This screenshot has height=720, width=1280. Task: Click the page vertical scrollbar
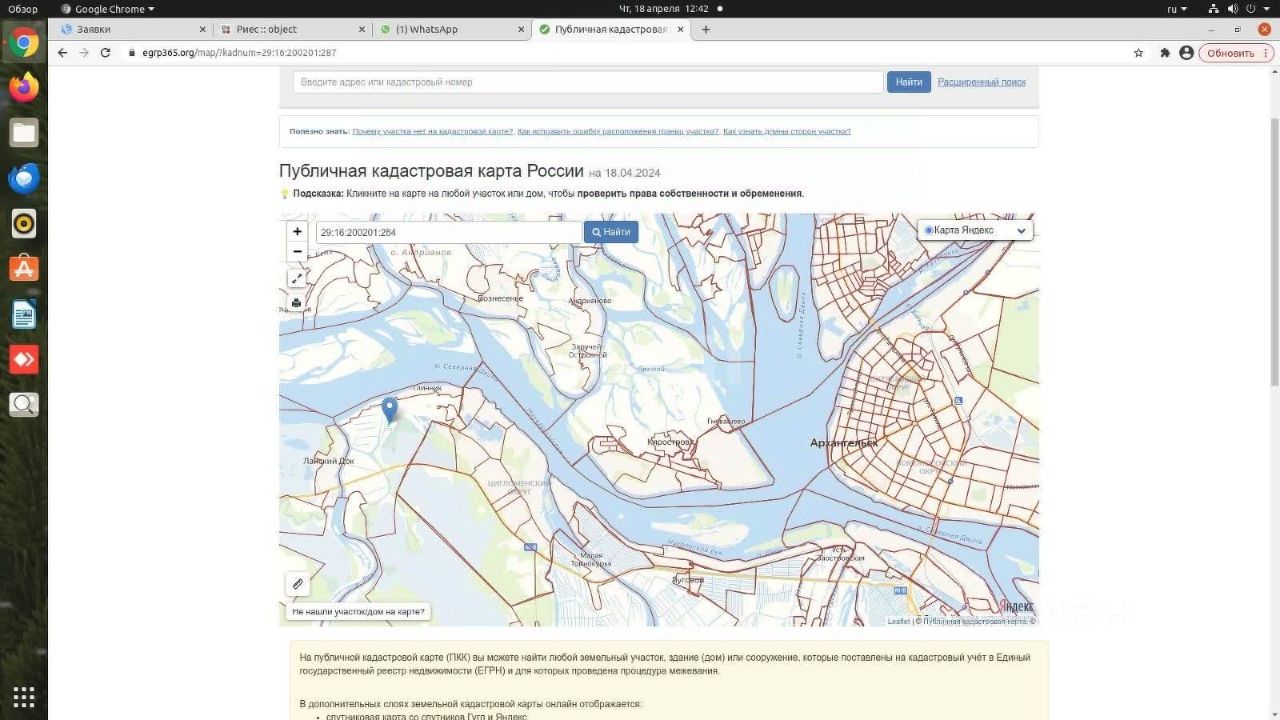[1273, 230]
